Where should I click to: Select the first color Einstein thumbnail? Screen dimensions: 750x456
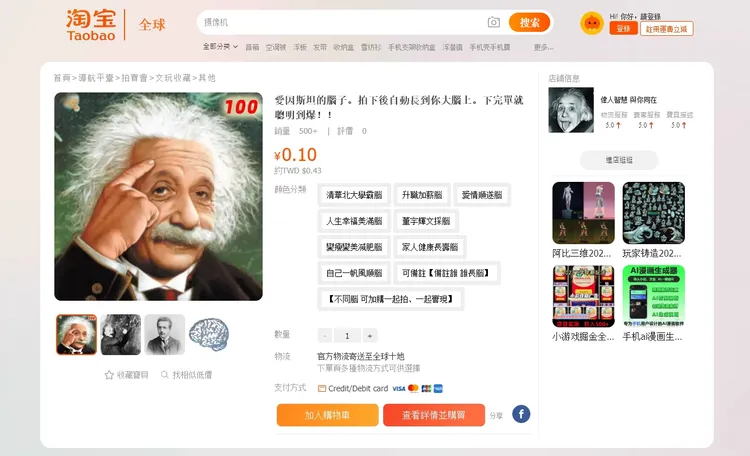pos(77,334)
